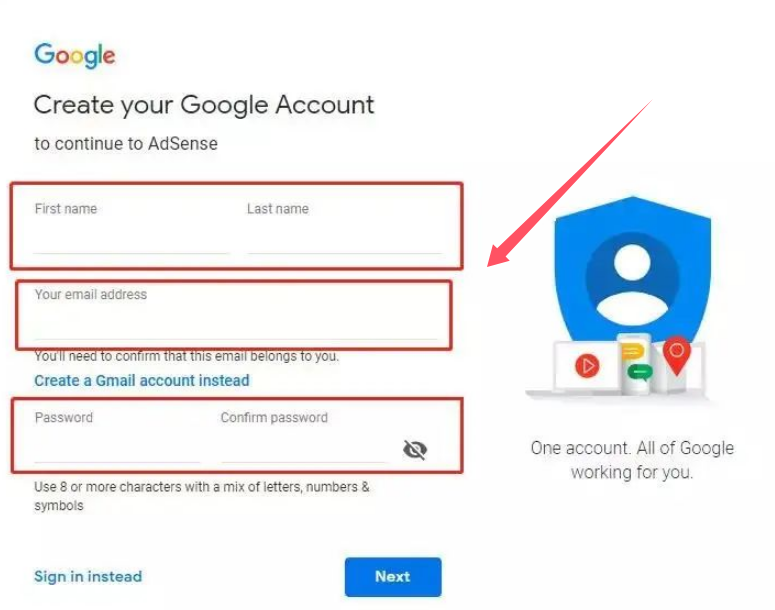775x610 pixels.
Task: Click the blue shield account illustration
Action: coord(633,277)
